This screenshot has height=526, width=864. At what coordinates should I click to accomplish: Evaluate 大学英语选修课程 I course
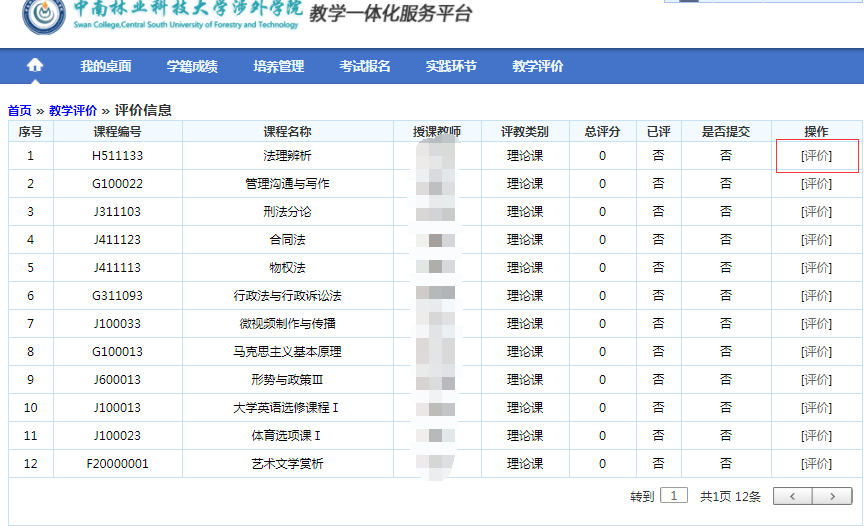816,408
